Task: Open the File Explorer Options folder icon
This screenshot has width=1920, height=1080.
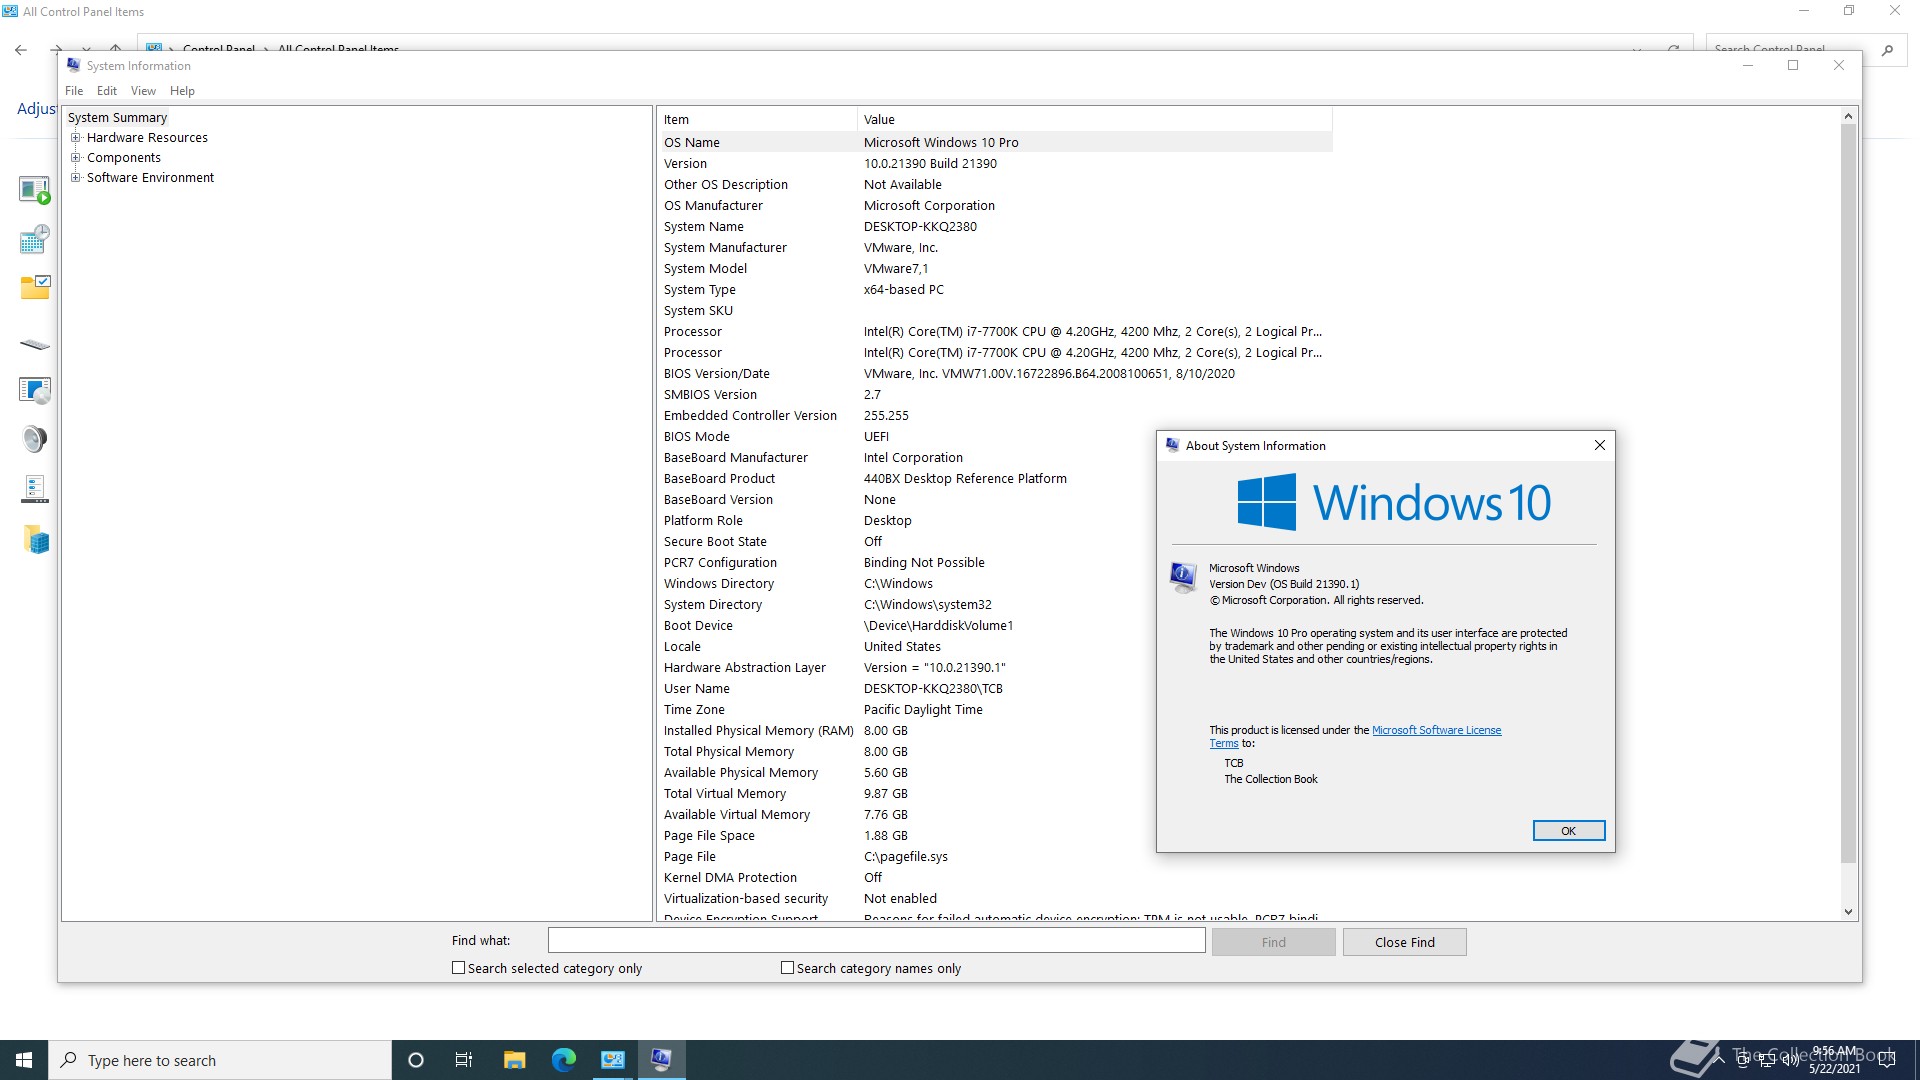Action: 35,288
